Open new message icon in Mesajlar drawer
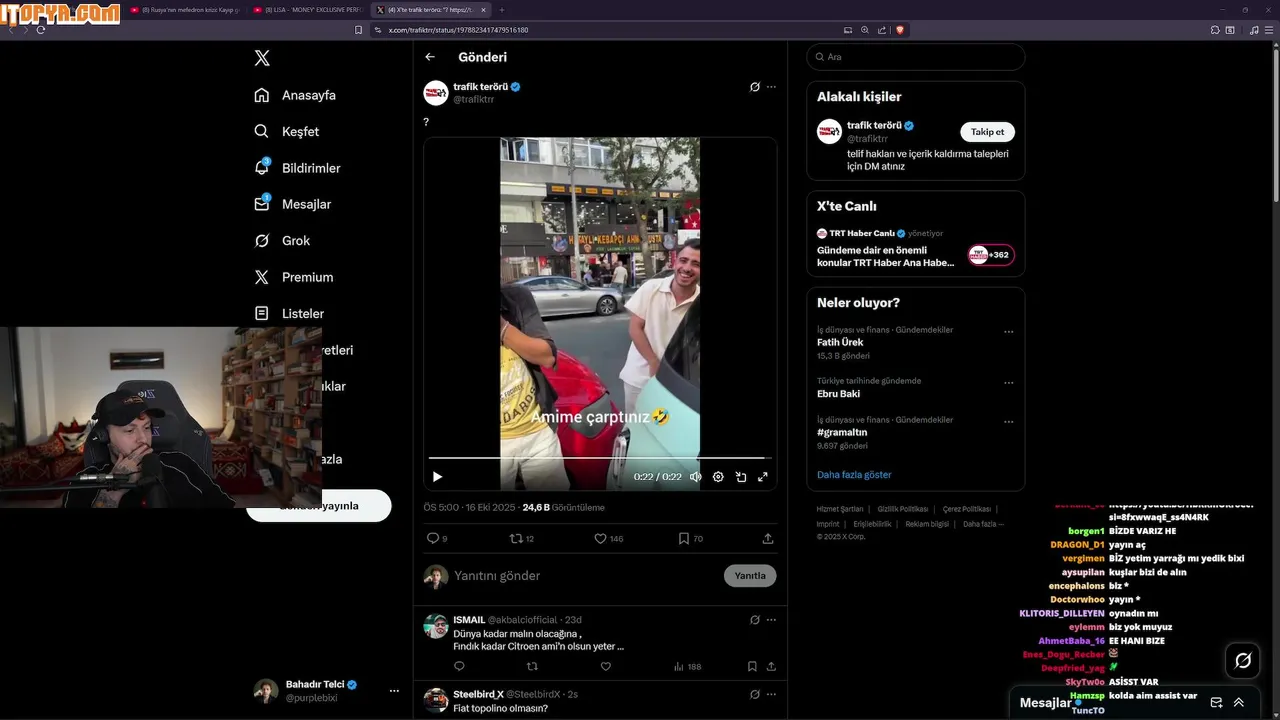1280x720 pixels. click(1217, 703)
